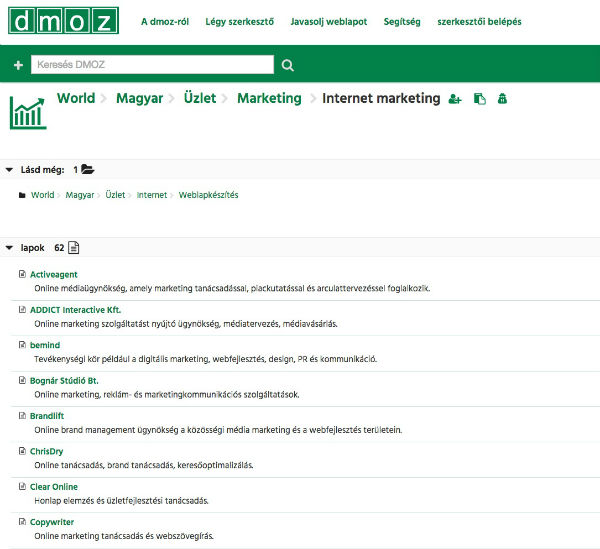
Task: Collapse the Lásd még section
Action: pyautogui.click(x=10, y=169)
